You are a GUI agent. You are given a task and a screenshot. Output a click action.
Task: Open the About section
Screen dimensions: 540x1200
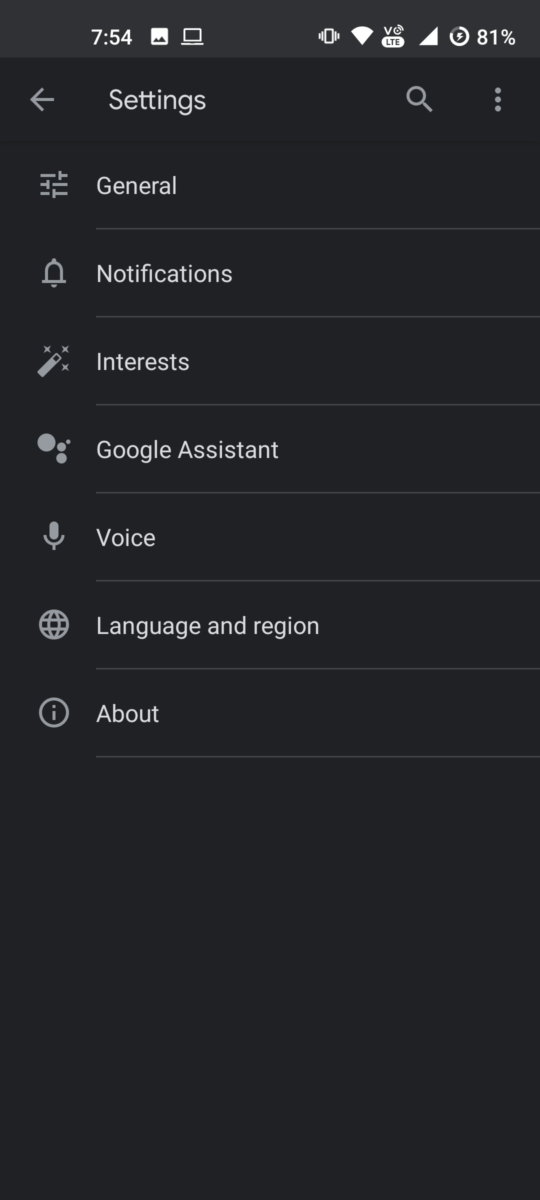pos(270,713)
